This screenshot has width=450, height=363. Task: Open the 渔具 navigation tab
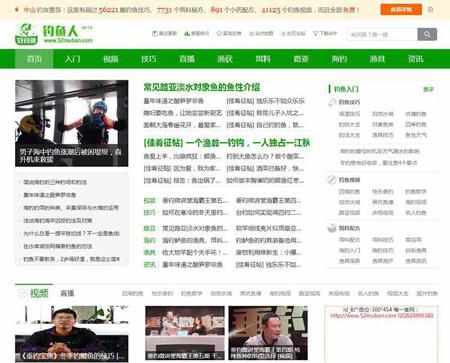(377, 59)
